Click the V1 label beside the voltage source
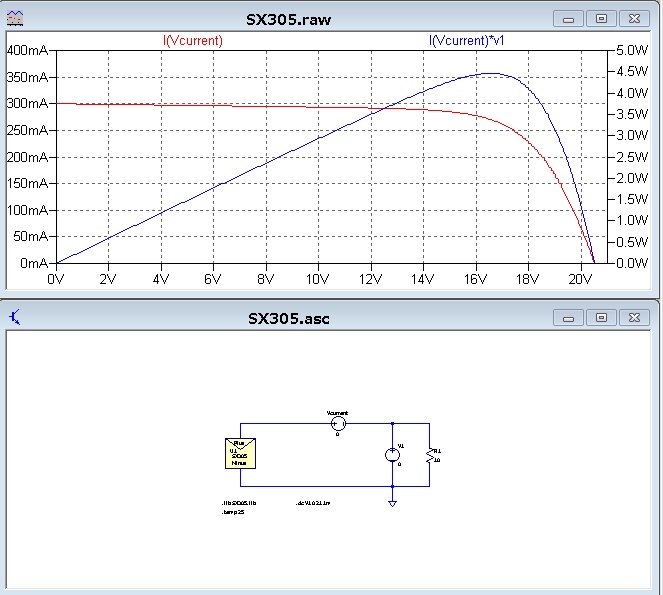The image size is (663, 595). [401, 446]
